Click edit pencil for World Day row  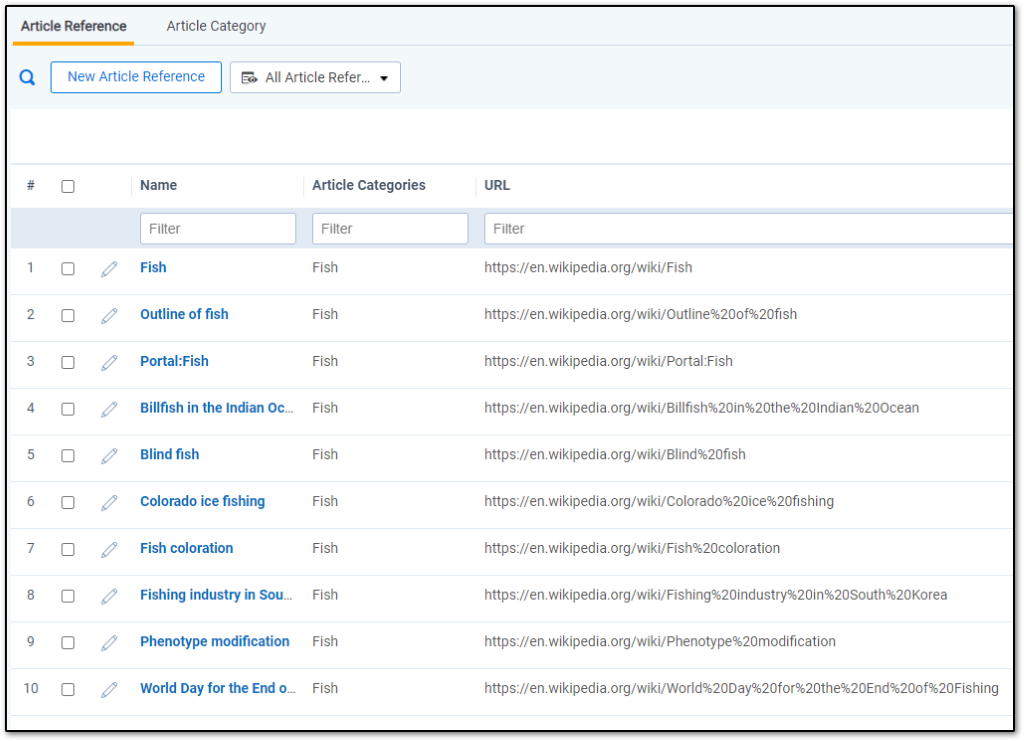109,689
